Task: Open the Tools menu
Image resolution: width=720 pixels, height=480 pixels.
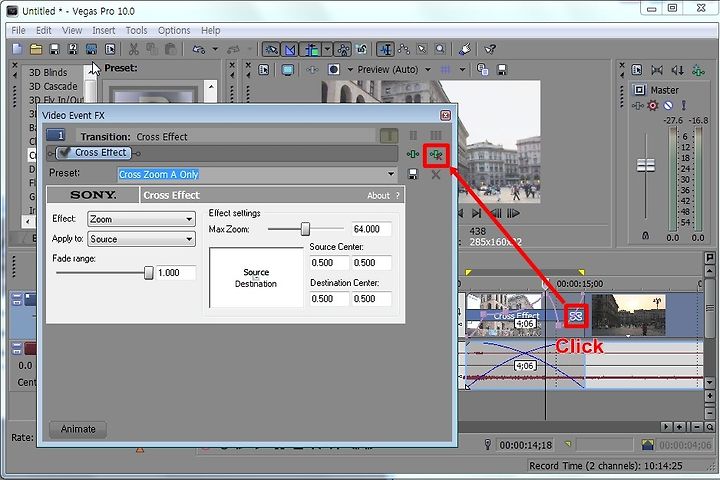Action: pos(136,30)
